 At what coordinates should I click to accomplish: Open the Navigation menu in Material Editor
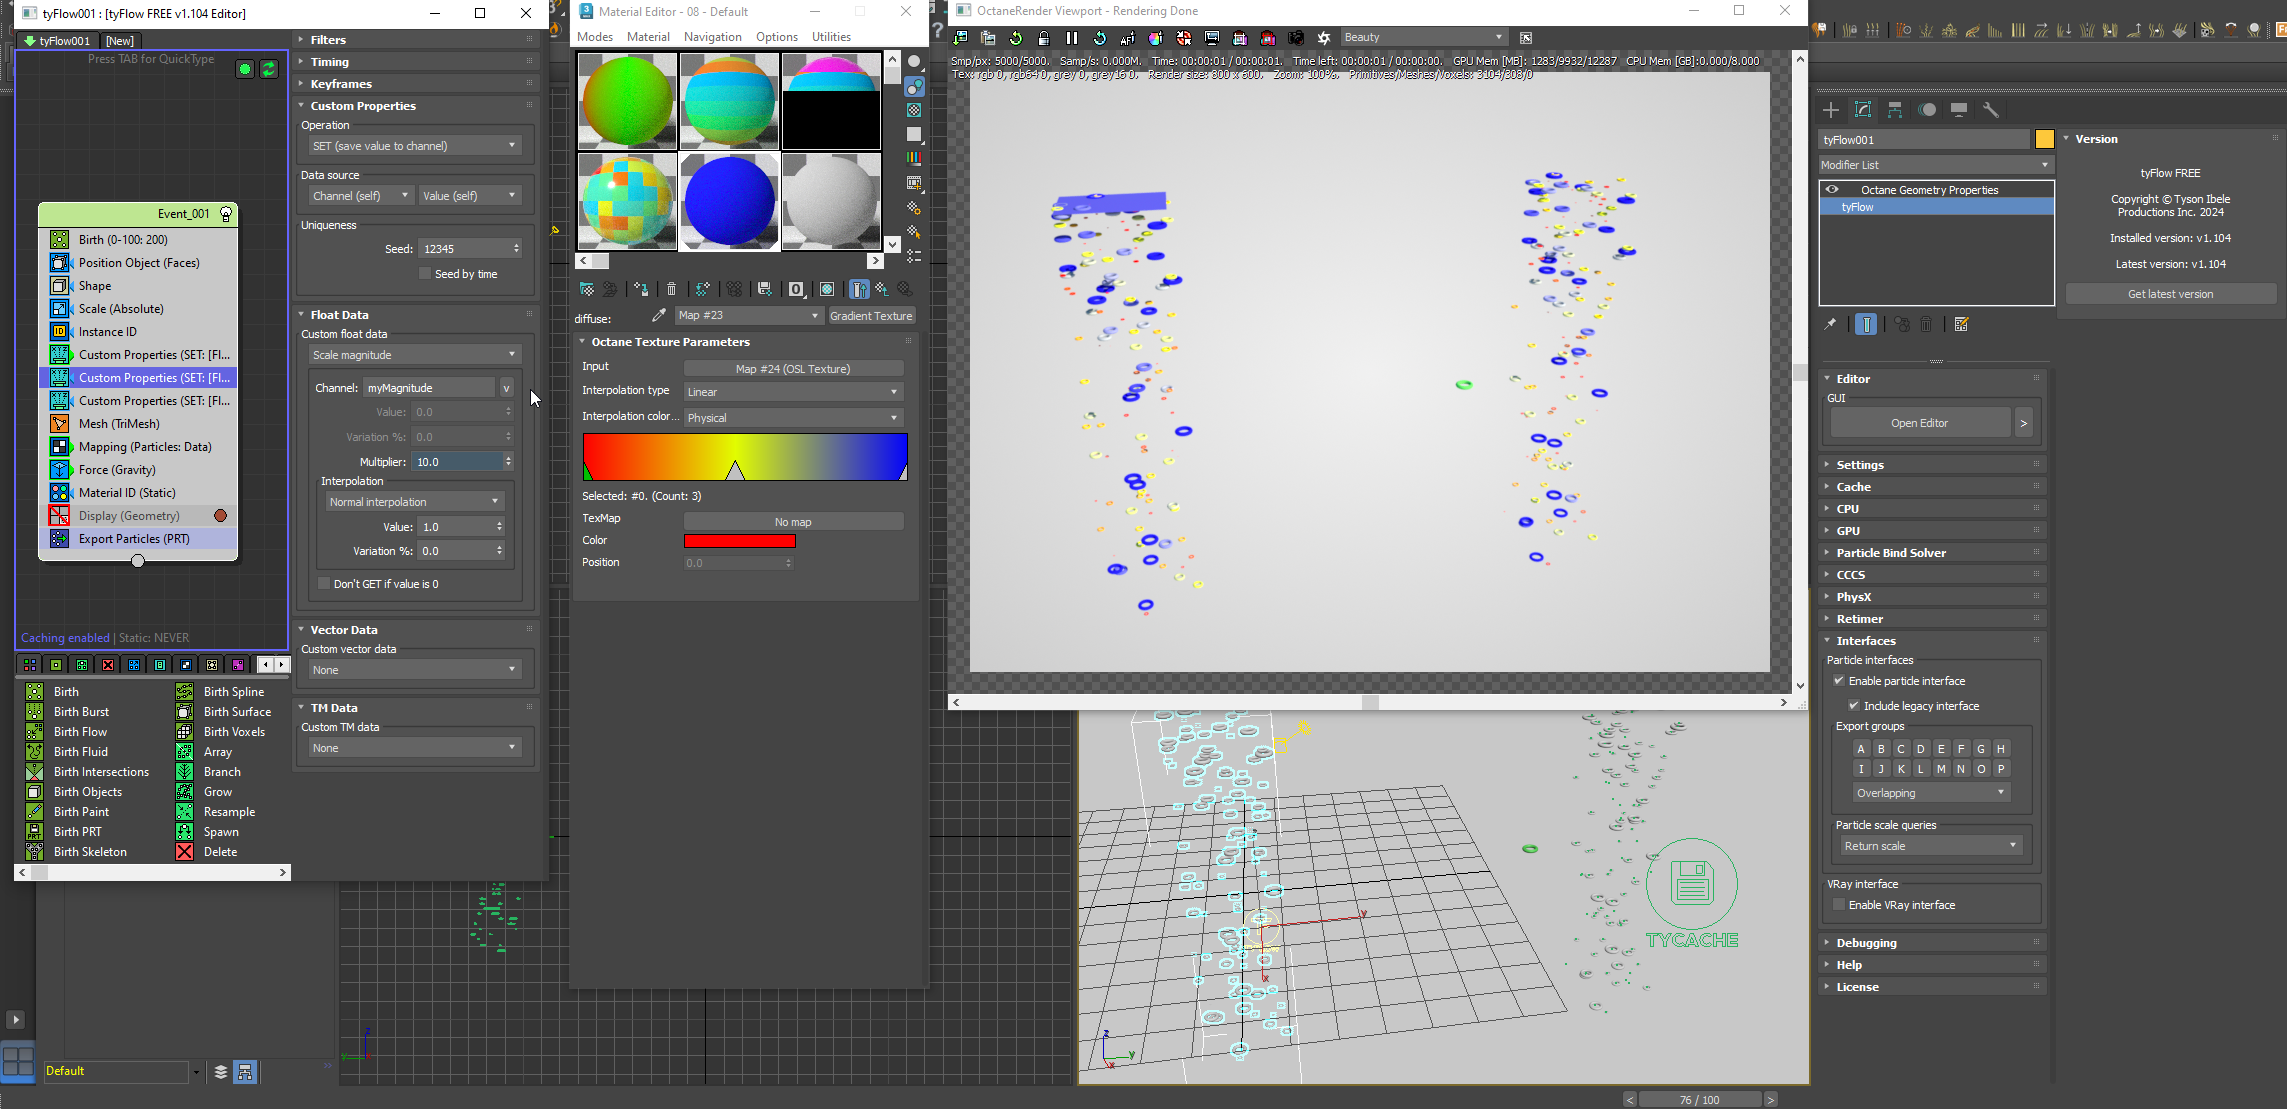pyautogui.click(x=712, y=37)
